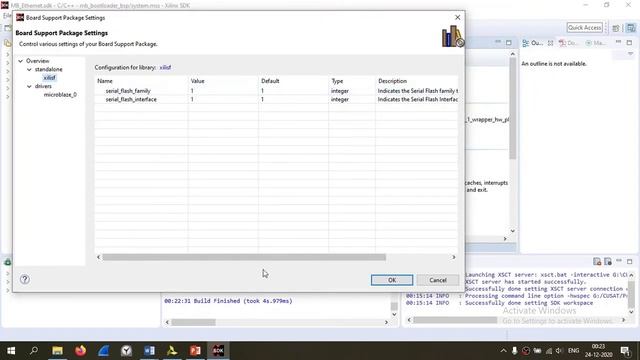
Task: Open Windows notification center icon
Action: [625, 351]
